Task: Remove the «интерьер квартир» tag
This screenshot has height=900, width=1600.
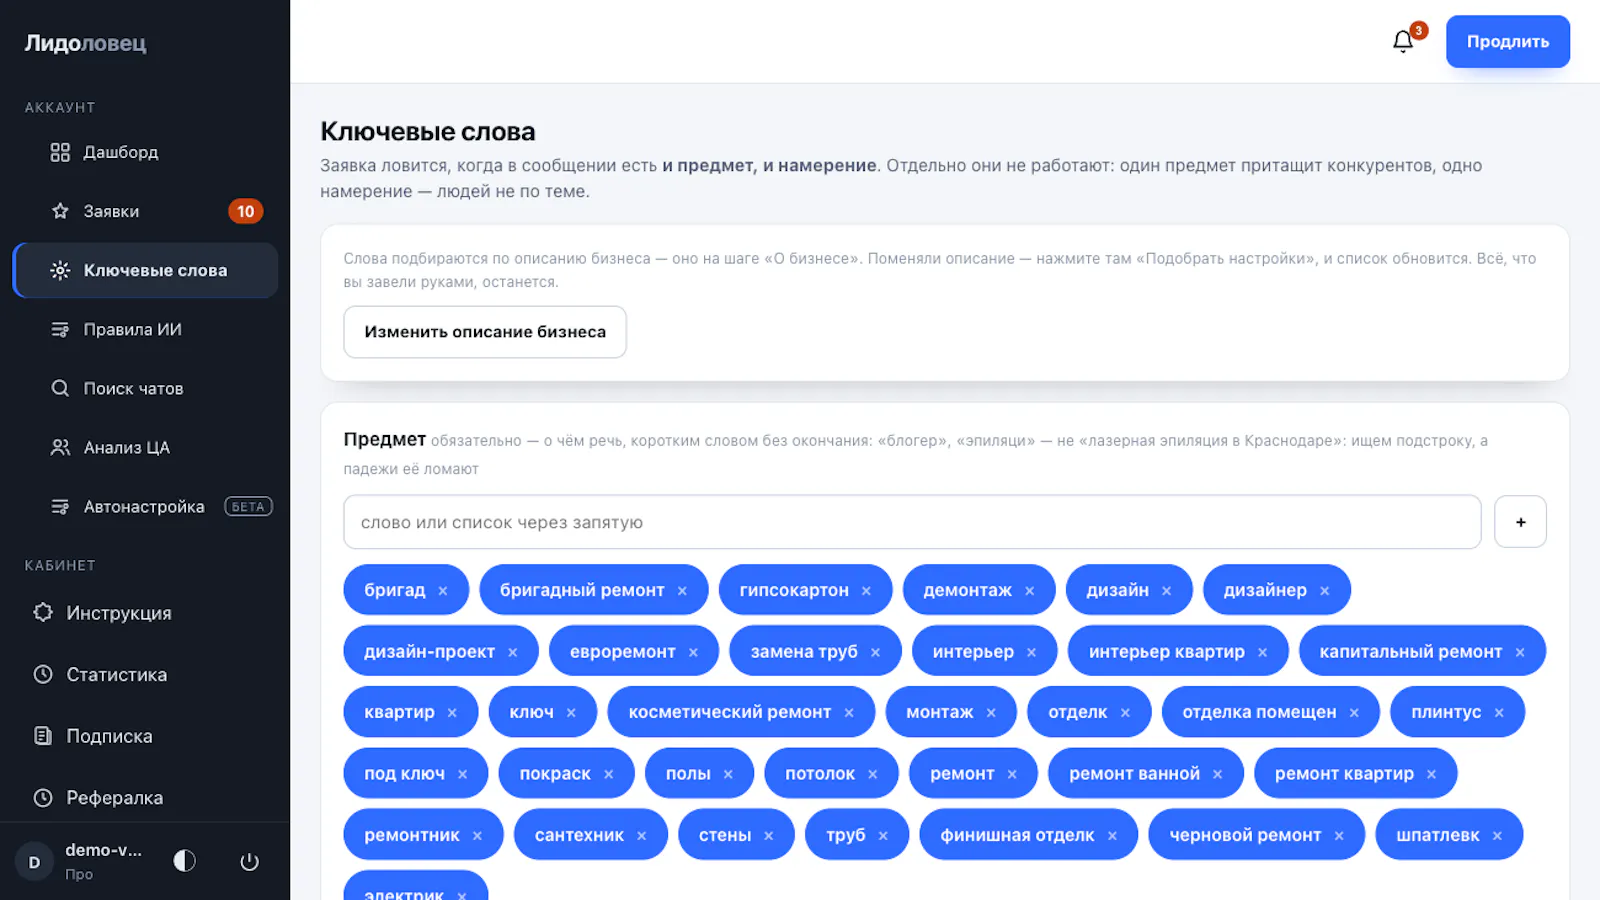Action: coord(1263,652)
